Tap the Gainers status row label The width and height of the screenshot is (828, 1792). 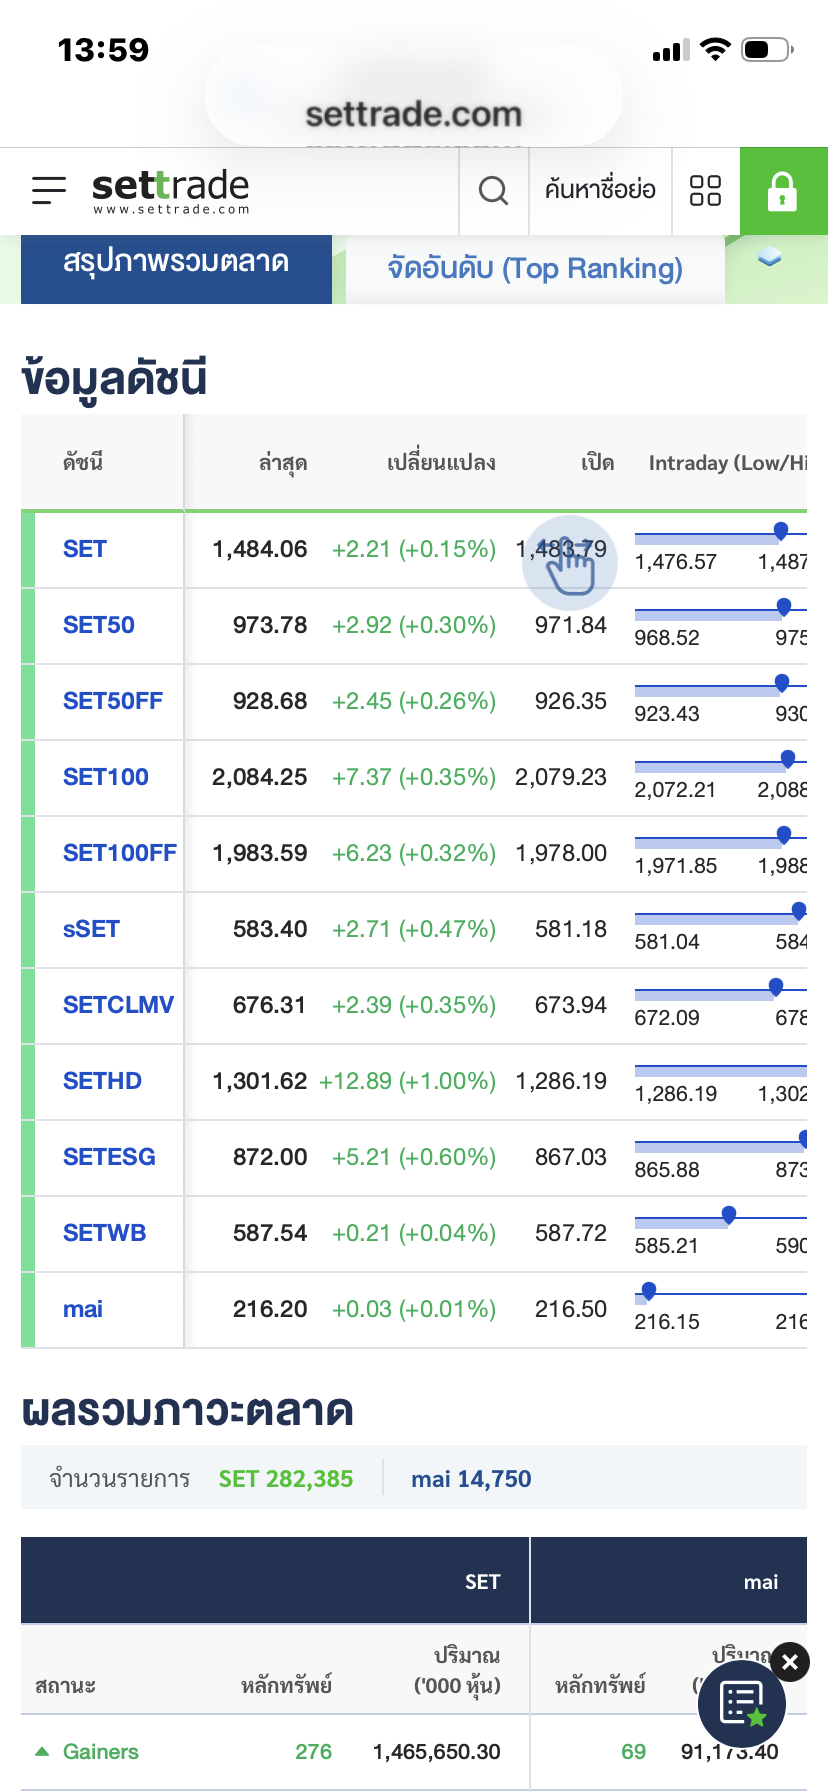pyautogui.click(x=100, y=1752)
